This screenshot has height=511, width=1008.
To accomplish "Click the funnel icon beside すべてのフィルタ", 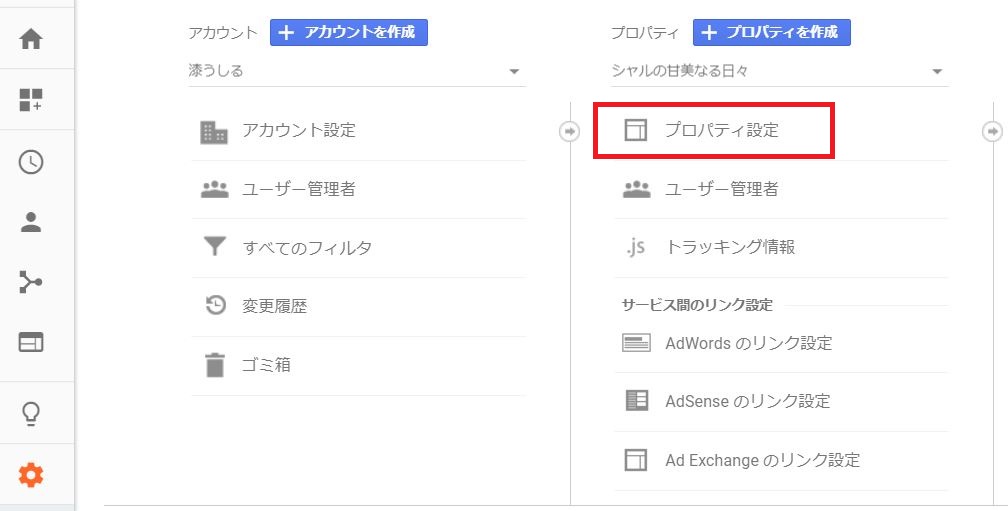I will 214,247.
